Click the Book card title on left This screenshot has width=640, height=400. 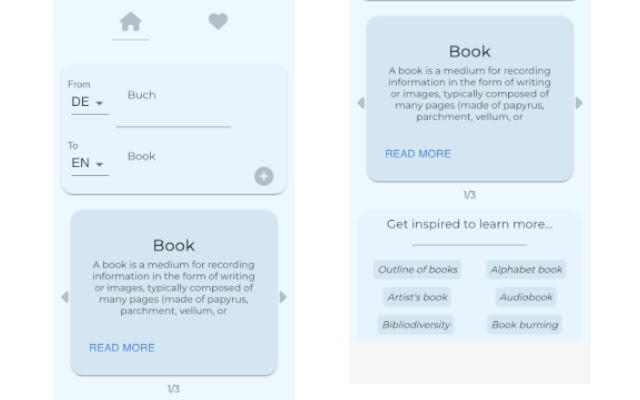pos(173,245)
